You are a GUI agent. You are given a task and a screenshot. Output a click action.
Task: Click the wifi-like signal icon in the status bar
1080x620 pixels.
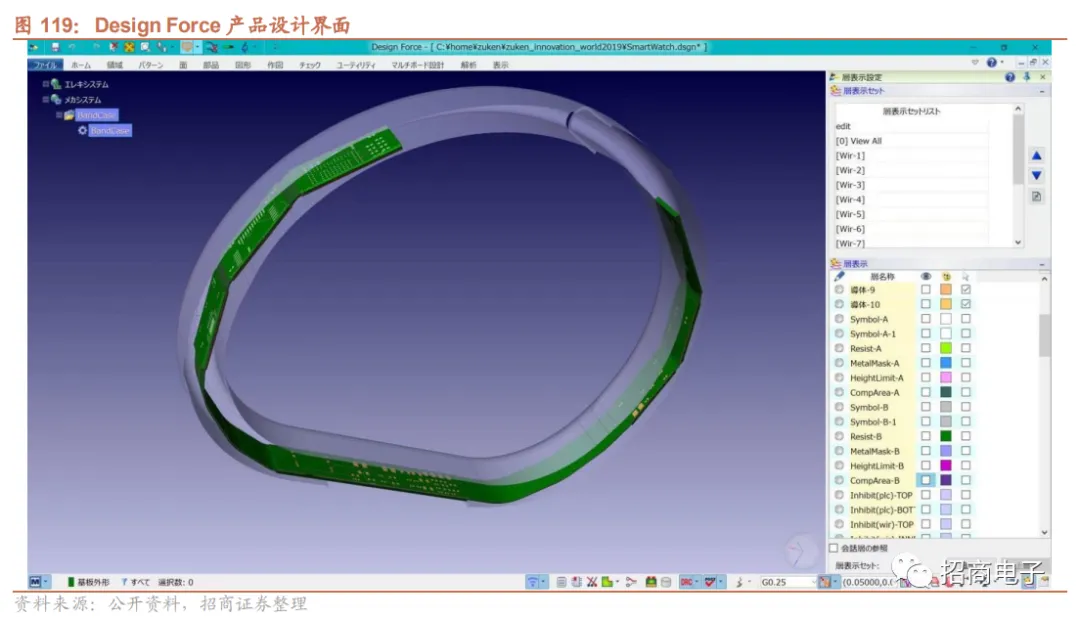point(532,582)
